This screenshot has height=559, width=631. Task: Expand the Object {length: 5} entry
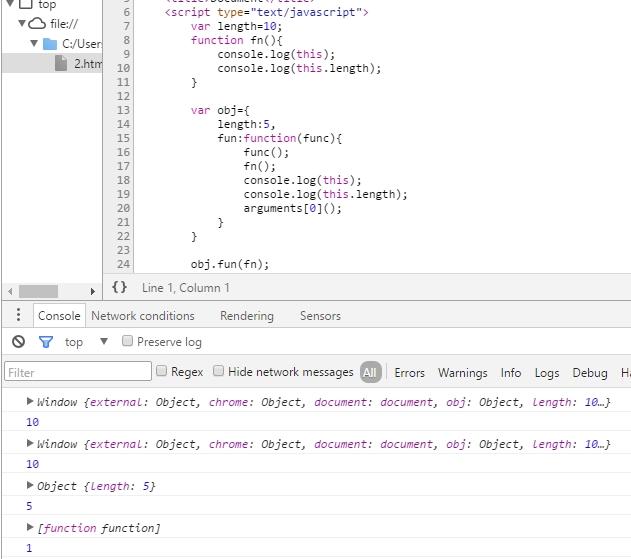[29, 485]
